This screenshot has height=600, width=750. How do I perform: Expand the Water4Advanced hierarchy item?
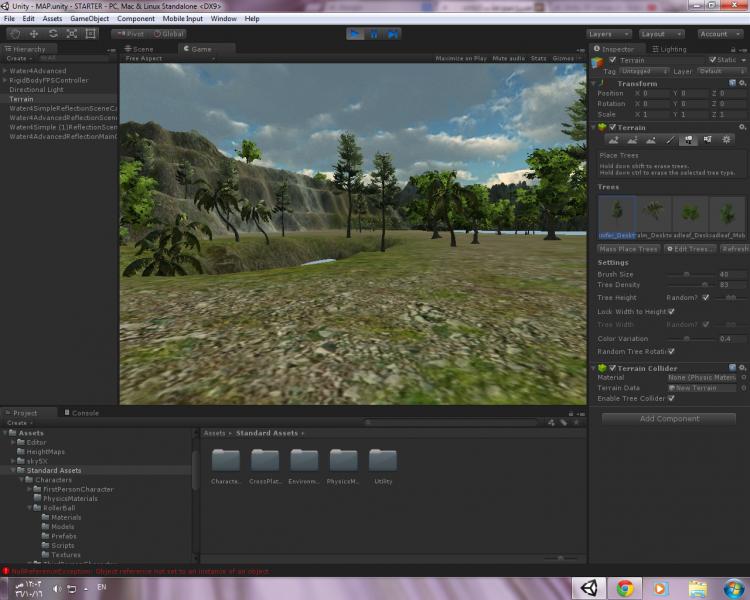click(x=5, y=71)
